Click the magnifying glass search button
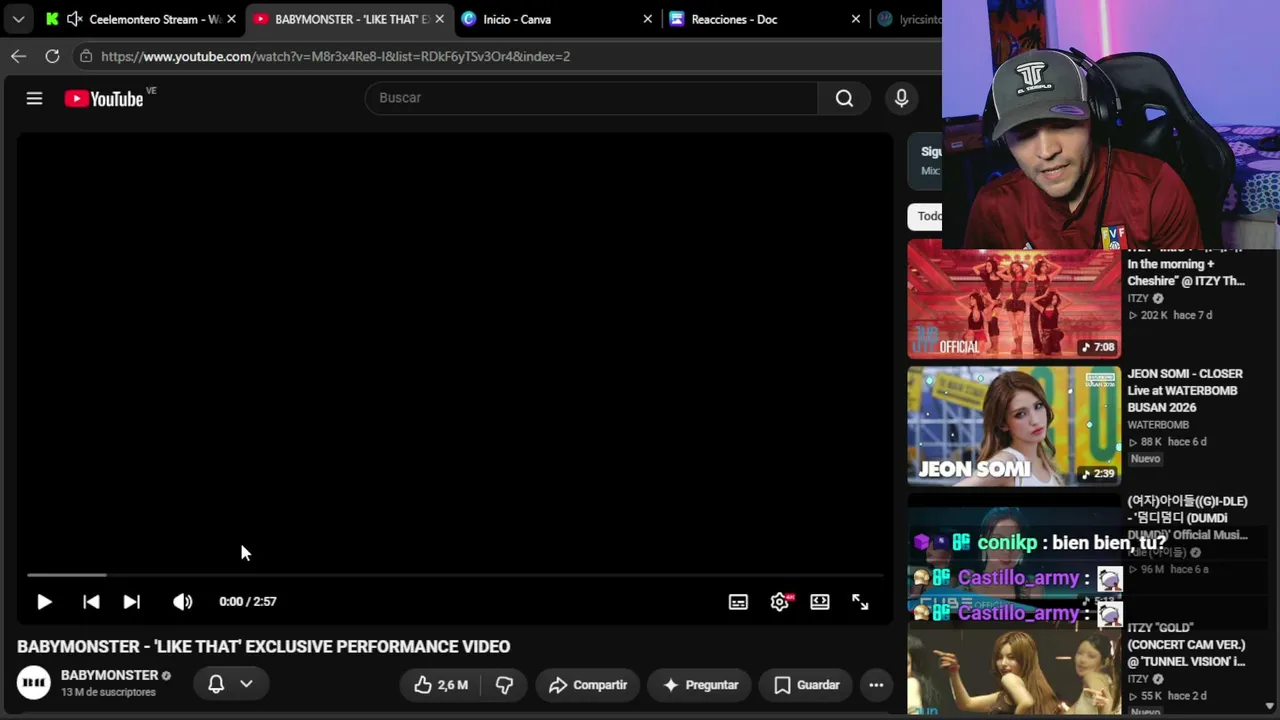The height and width of the screenshot is (720, 1280). (x=844, y=98)
